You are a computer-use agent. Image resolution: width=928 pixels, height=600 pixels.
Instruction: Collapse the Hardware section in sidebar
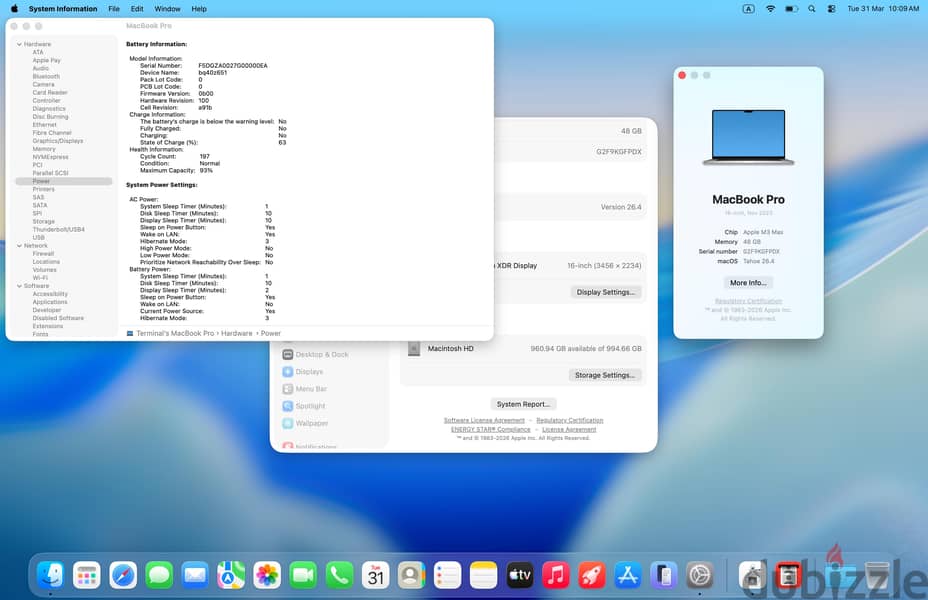pos(20,44)
